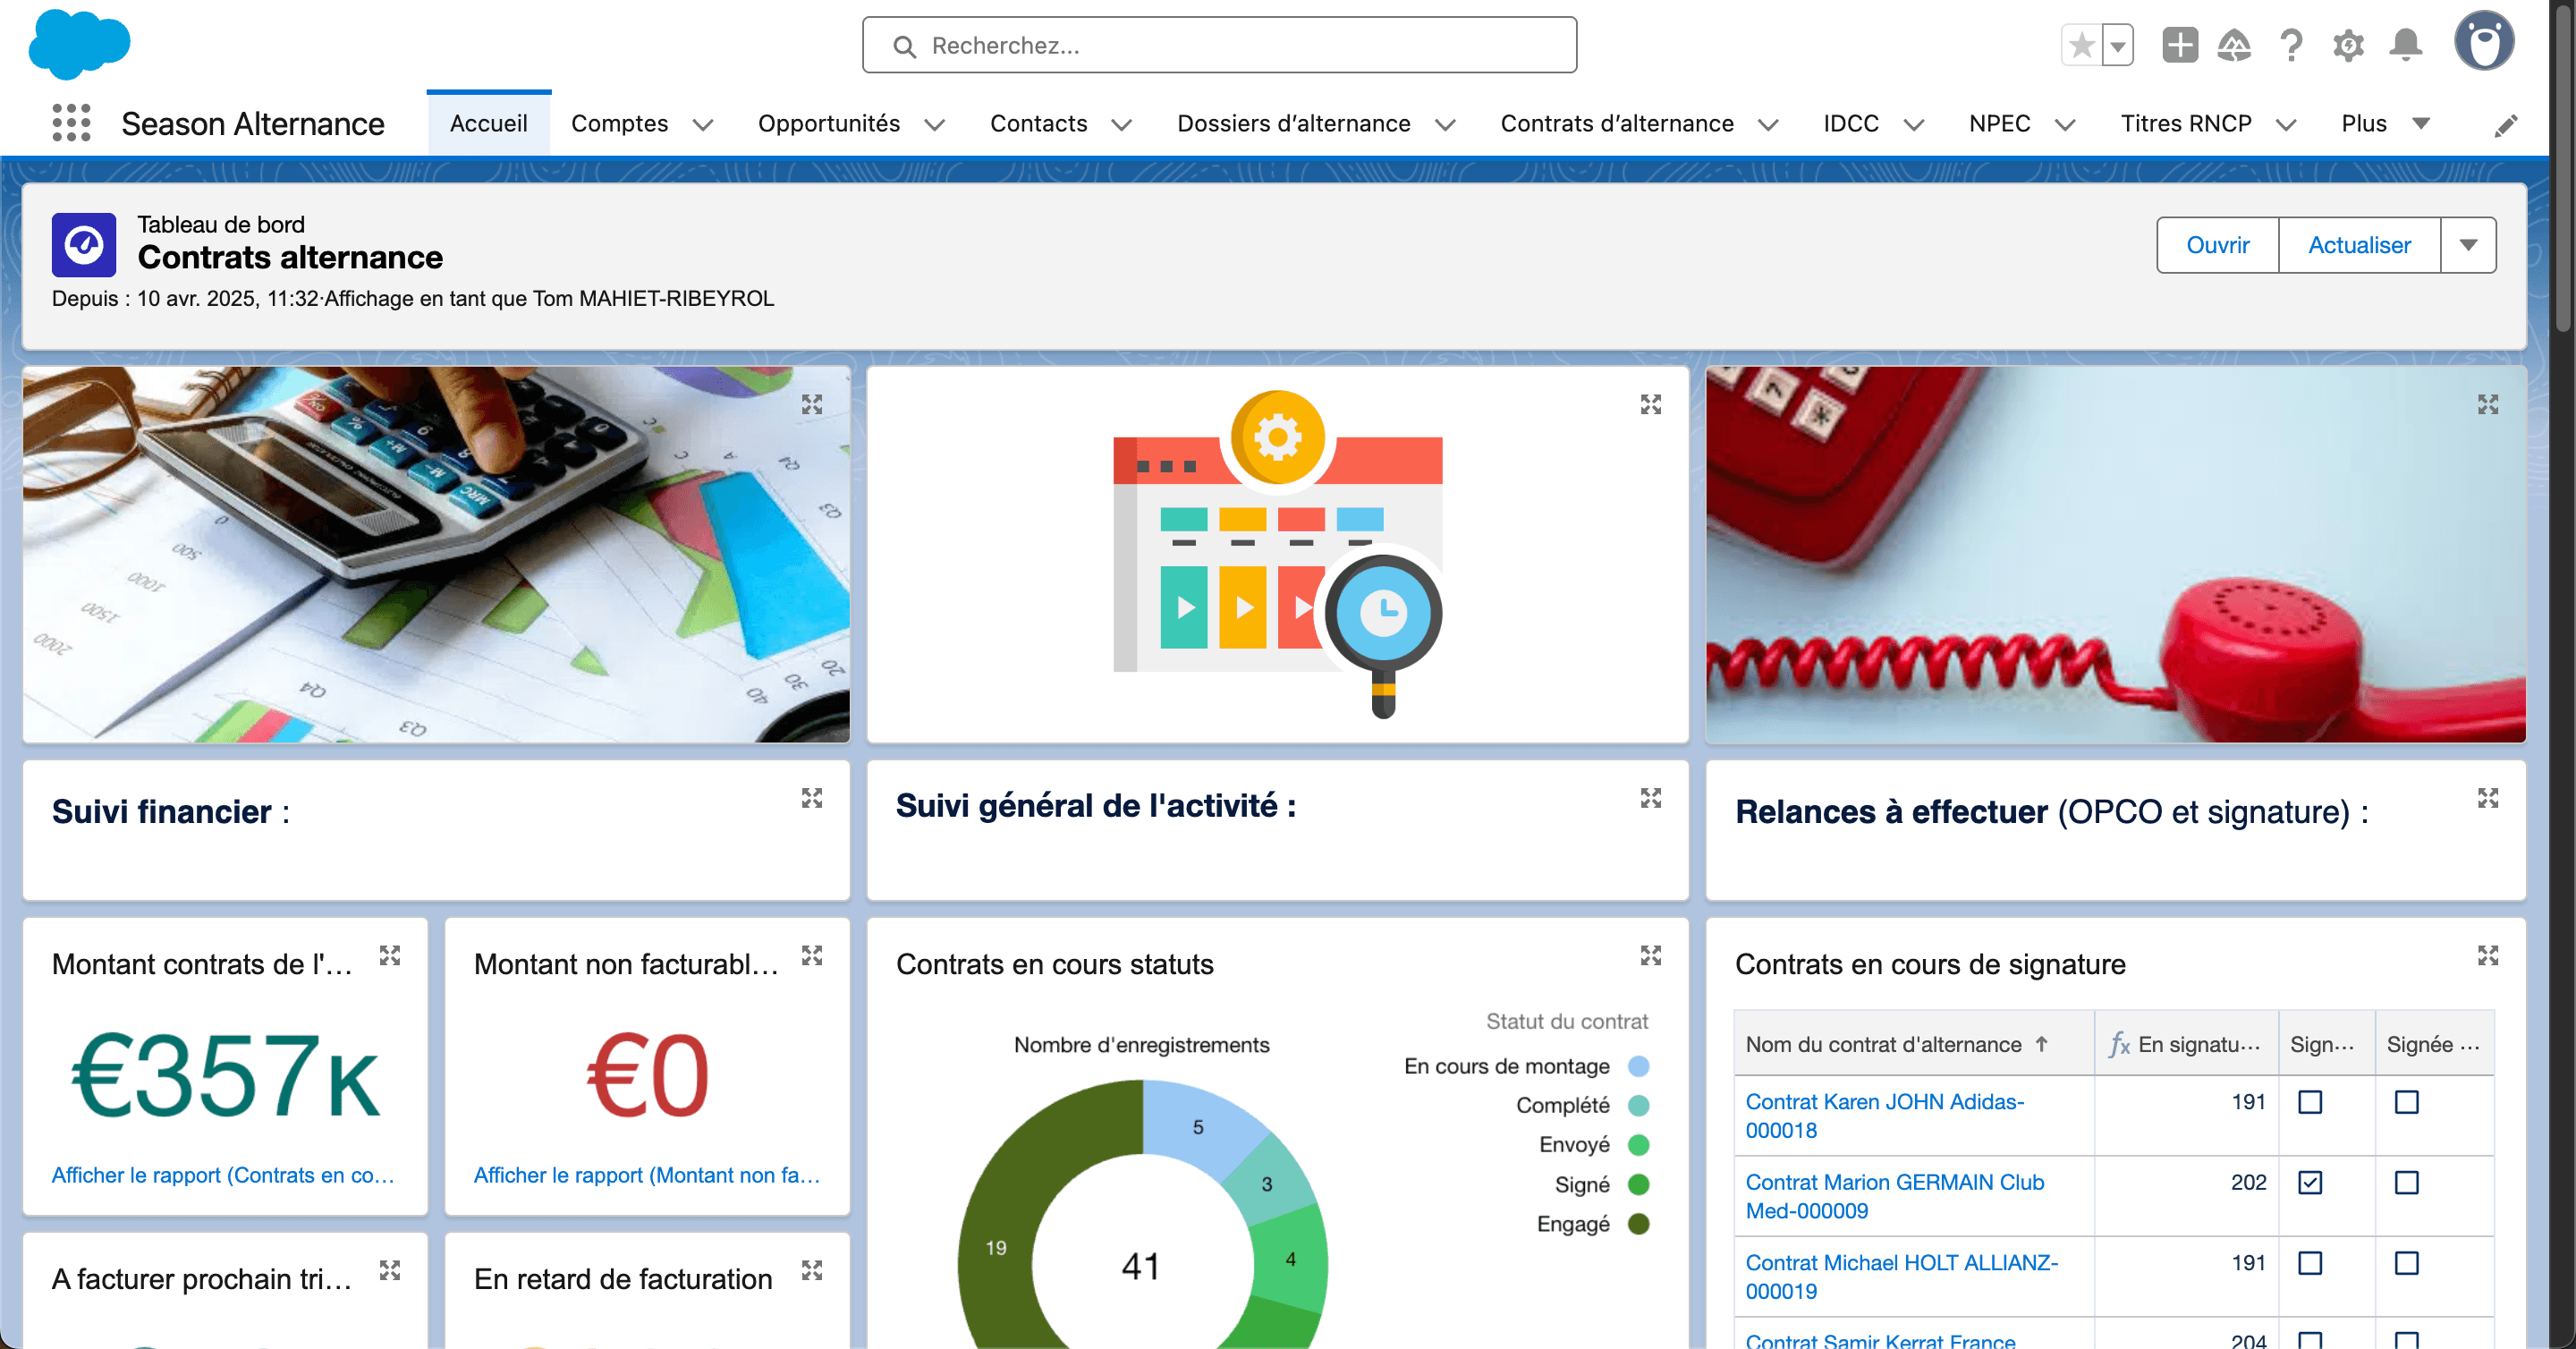Image resolution: width=2576 pixels, height=1349 pixels.
Task: Open the Dossiers d'alternance chevron menu
Action: (x=1445, y=125)
